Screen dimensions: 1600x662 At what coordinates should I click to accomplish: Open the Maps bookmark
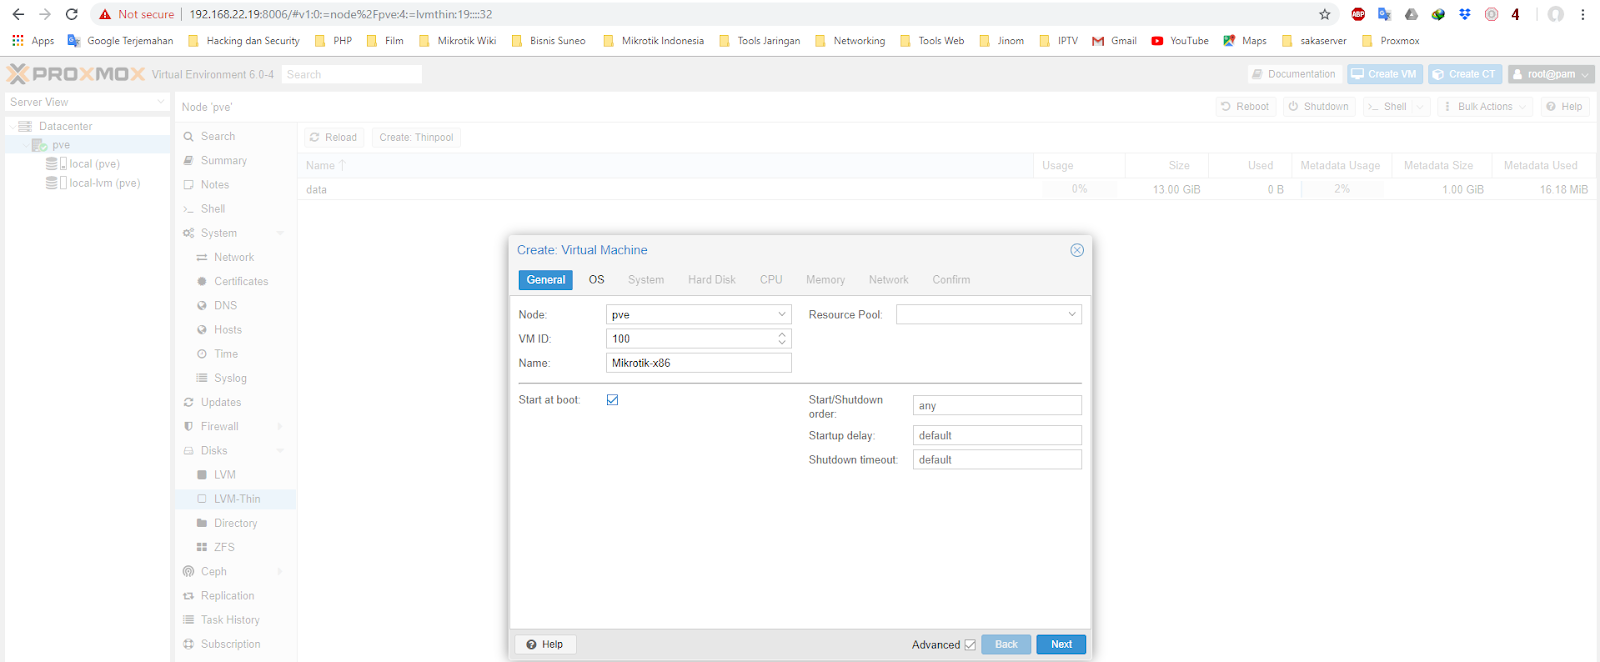[1245, 41]
